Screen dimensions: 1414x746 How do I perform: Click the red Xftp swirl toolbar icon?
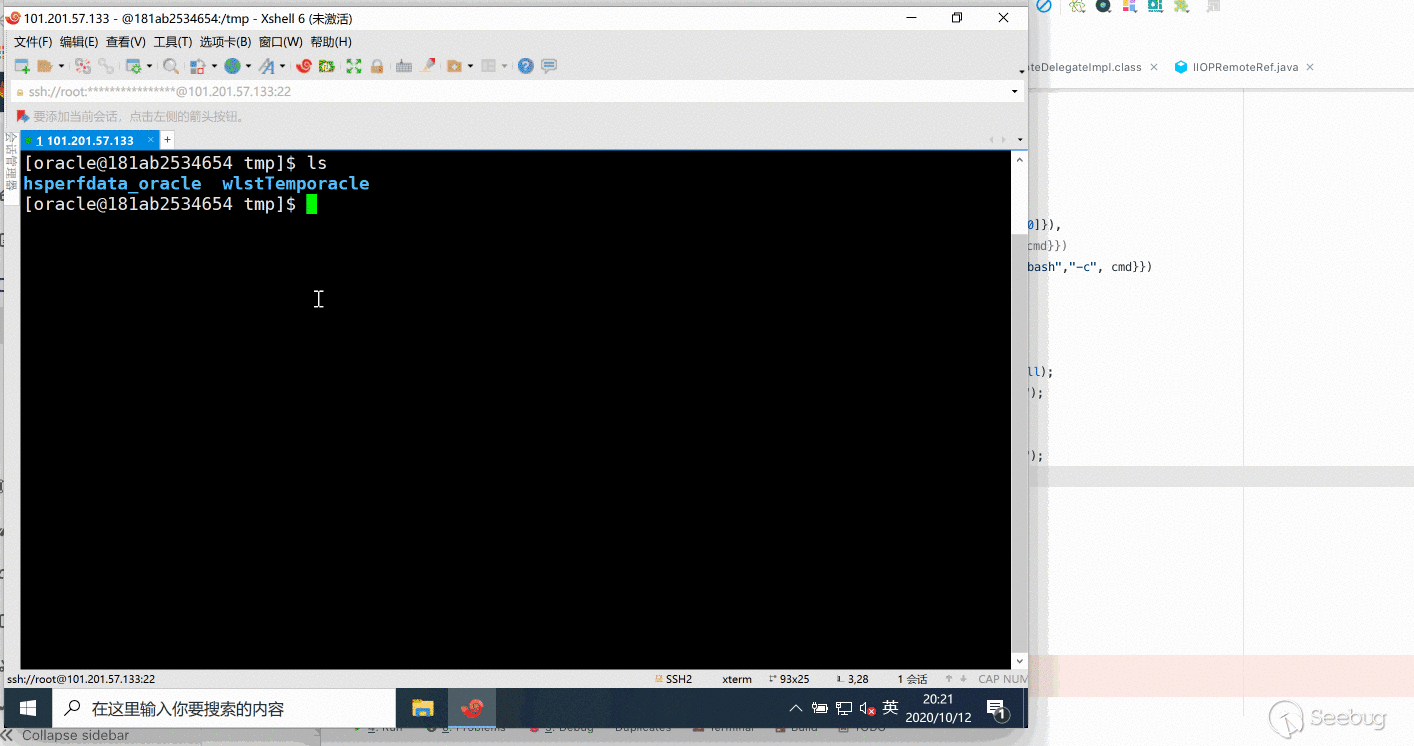(x=303, y=66)
